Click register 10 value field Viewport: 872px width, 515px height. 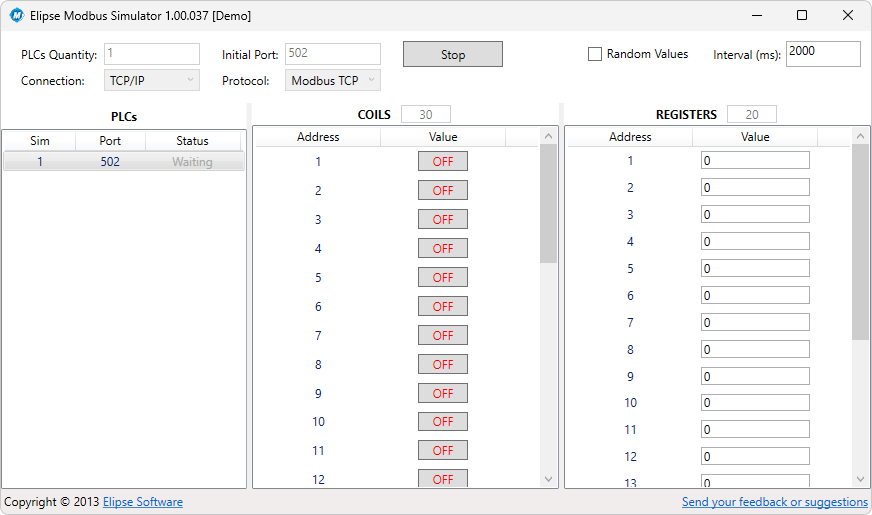755,403
